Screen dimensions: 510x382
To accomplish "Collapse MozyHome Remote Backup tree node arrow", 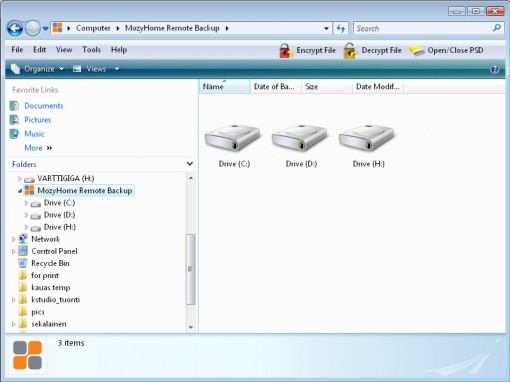I will click(x=20, y=191).
